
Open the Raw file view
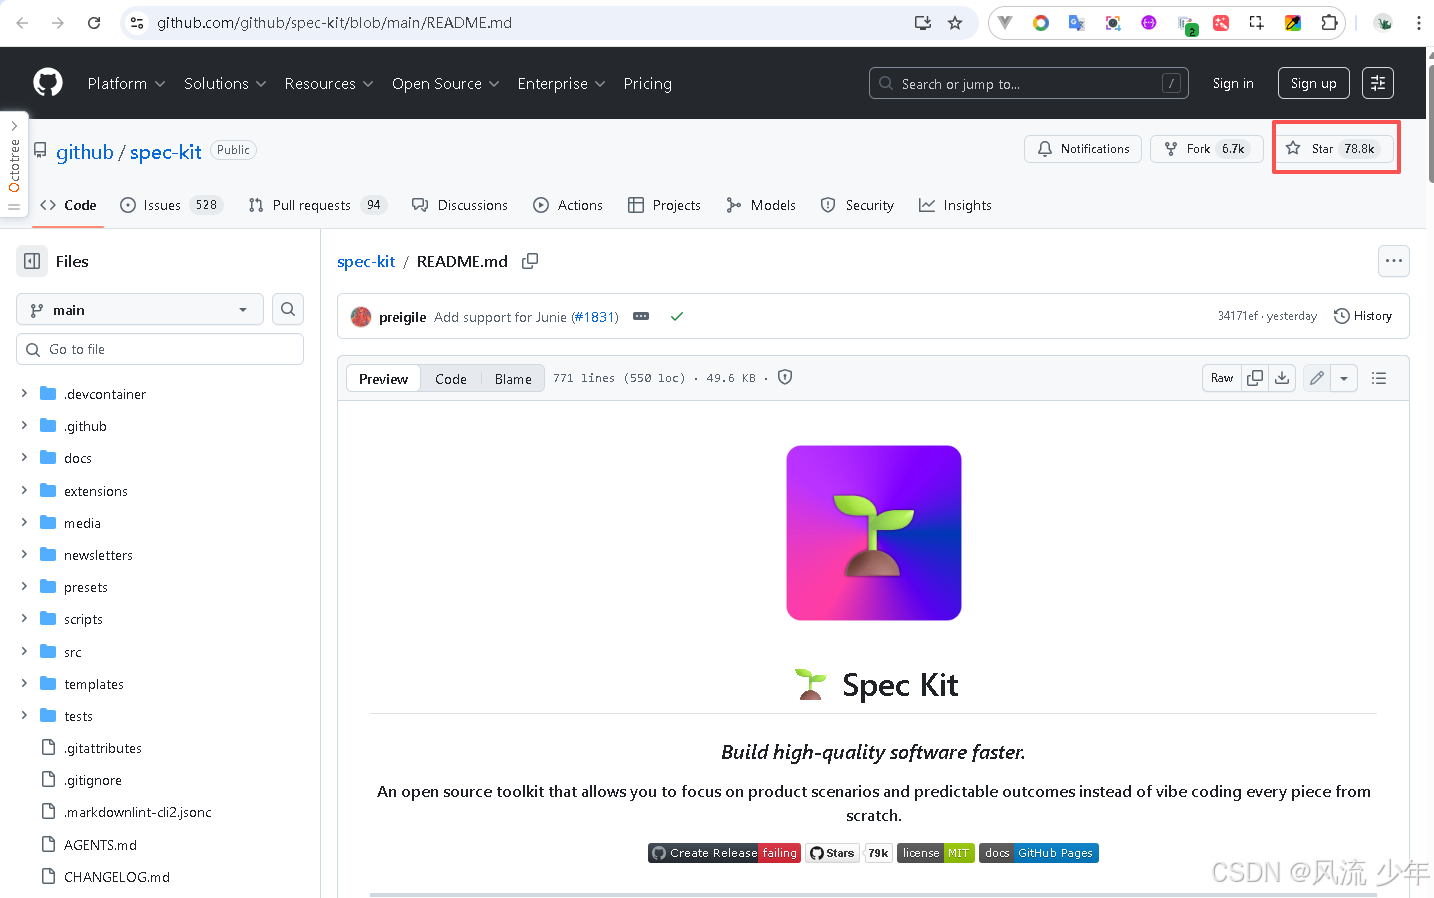click(x=1222, y=378)
